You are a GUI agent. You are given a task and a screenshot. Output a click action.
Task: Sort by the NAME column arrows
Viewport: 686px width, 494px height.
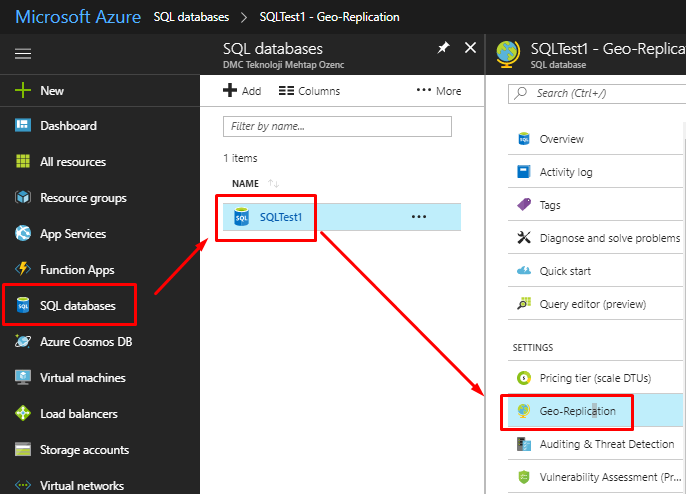(273, 183)
